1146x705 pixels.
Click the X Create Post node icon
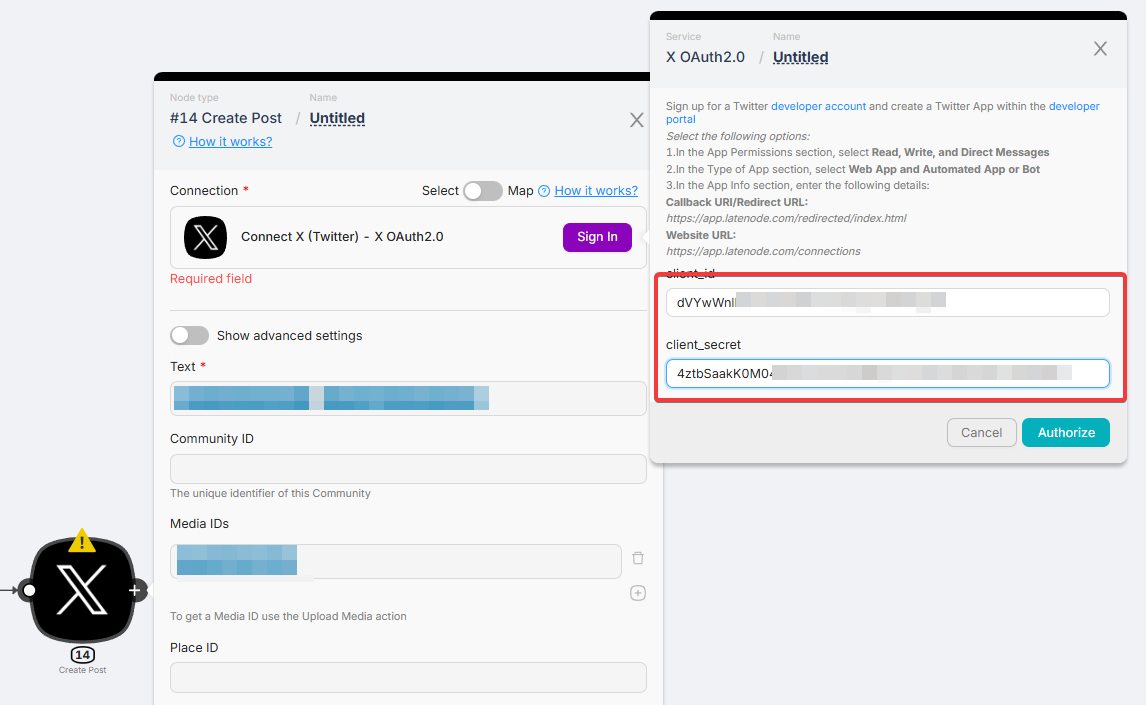click(x=81, y=590)
